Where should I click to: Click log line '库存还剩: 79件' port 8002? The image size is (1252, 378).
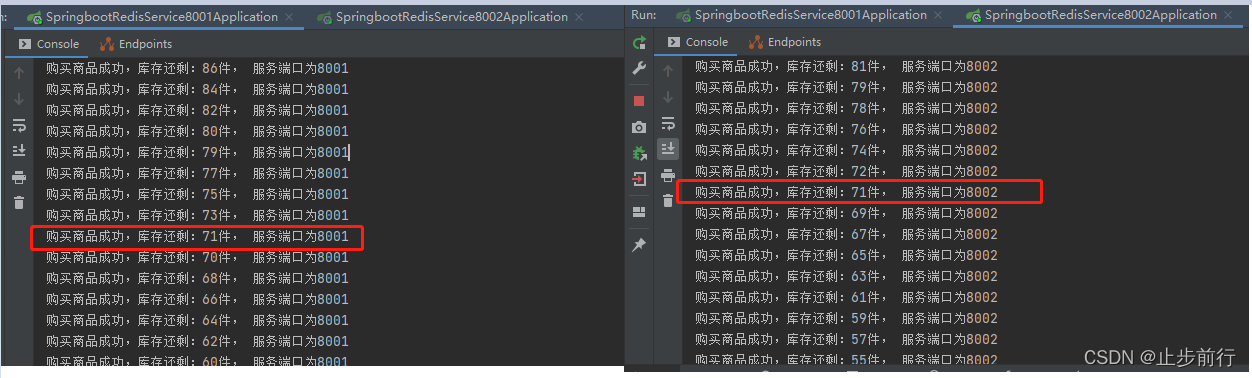[x=846, y=87]
